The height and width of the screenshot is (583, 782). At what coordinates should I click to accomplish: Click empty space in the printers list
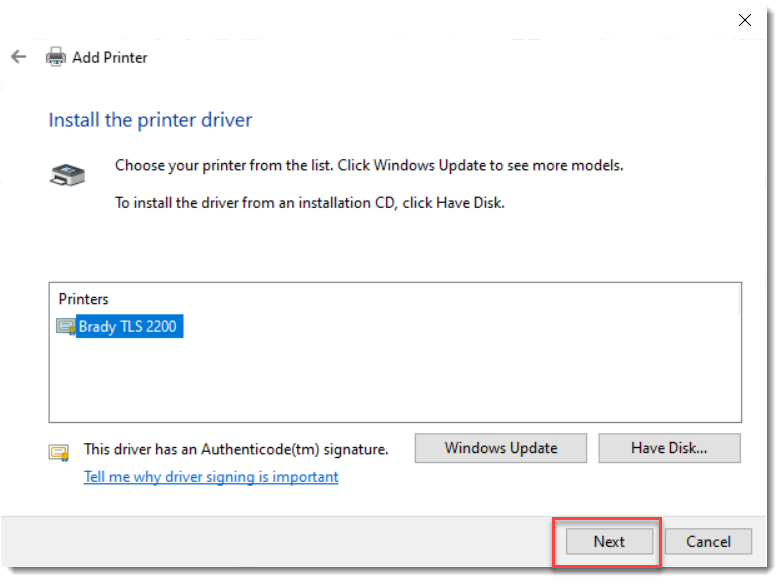coord(400,380)
